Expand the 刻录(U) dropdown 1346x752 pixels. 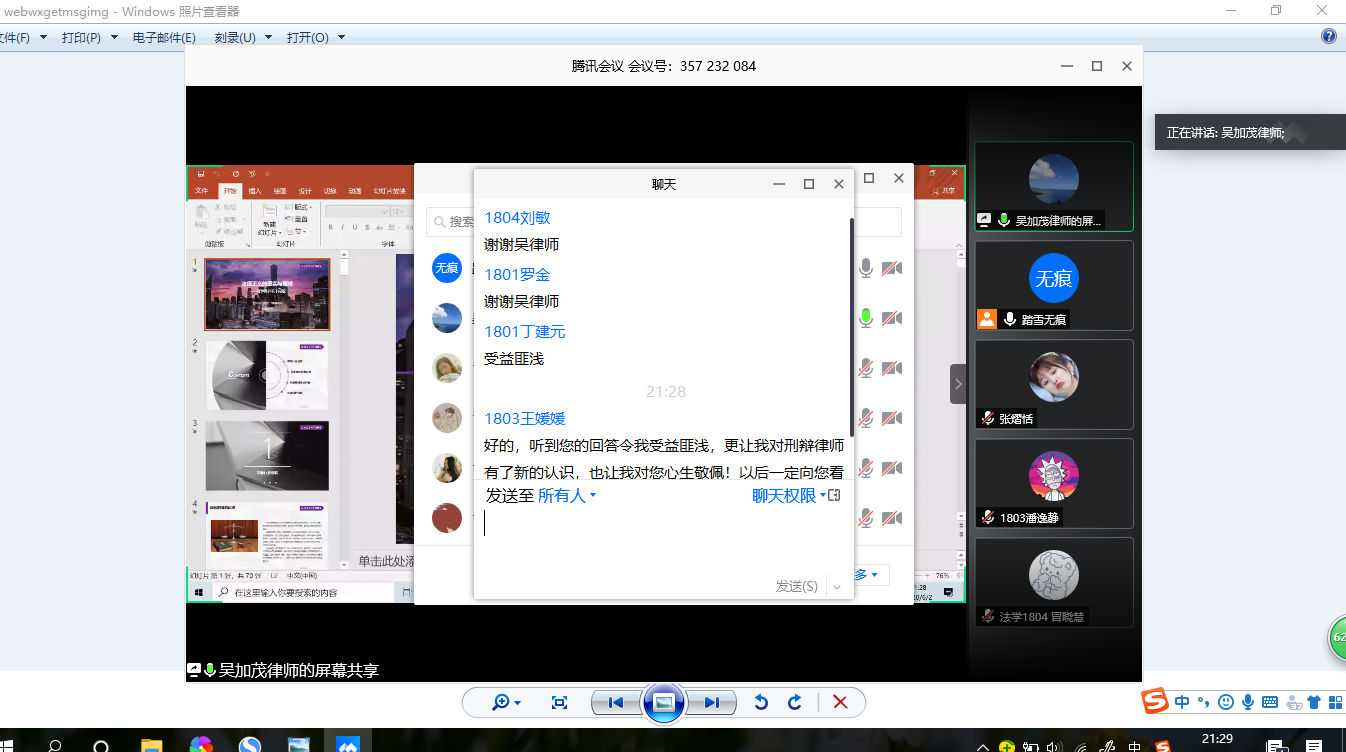241,38
